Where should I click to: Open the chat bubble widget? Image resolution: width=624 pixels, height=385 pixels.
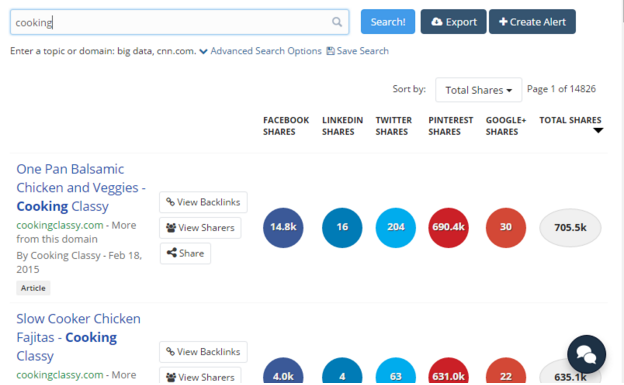coord(586,354)
